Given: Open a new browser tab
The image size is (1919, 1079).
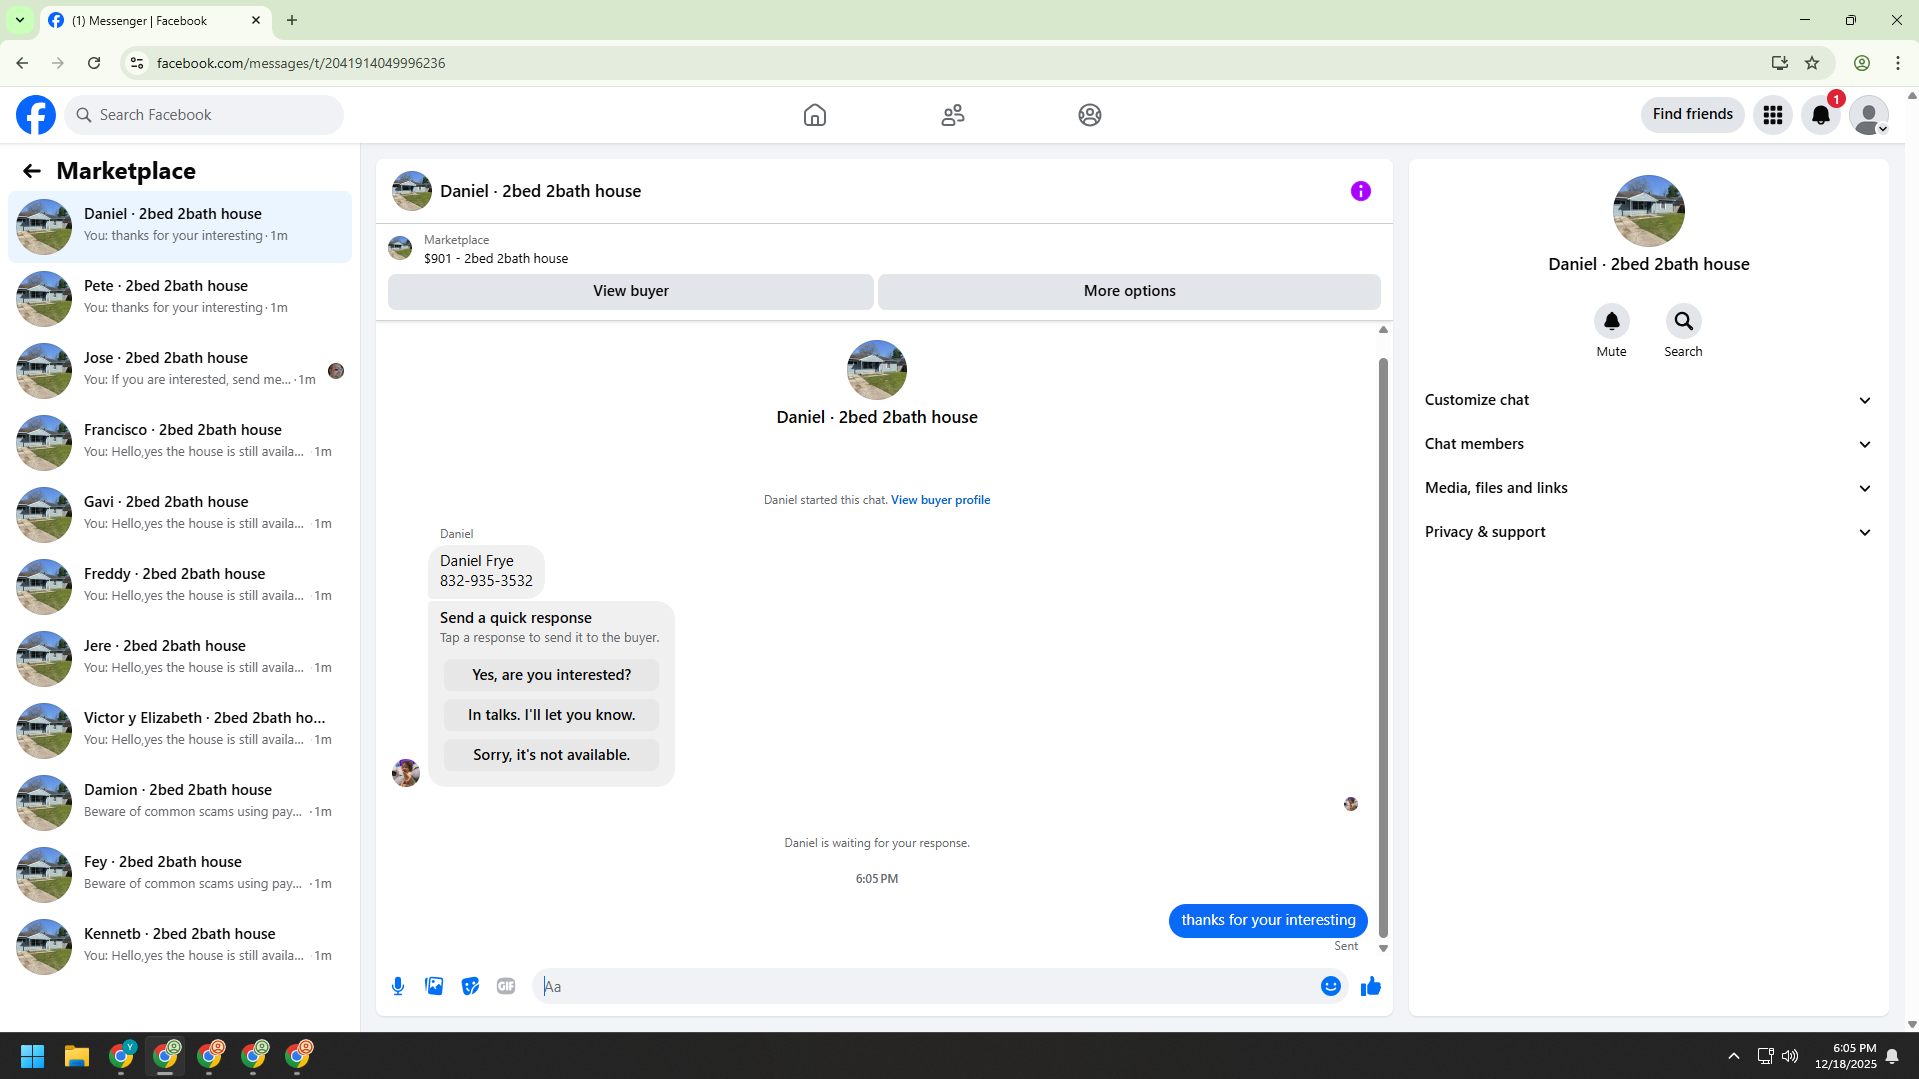Looking at the screenshot, I should 292,20.
